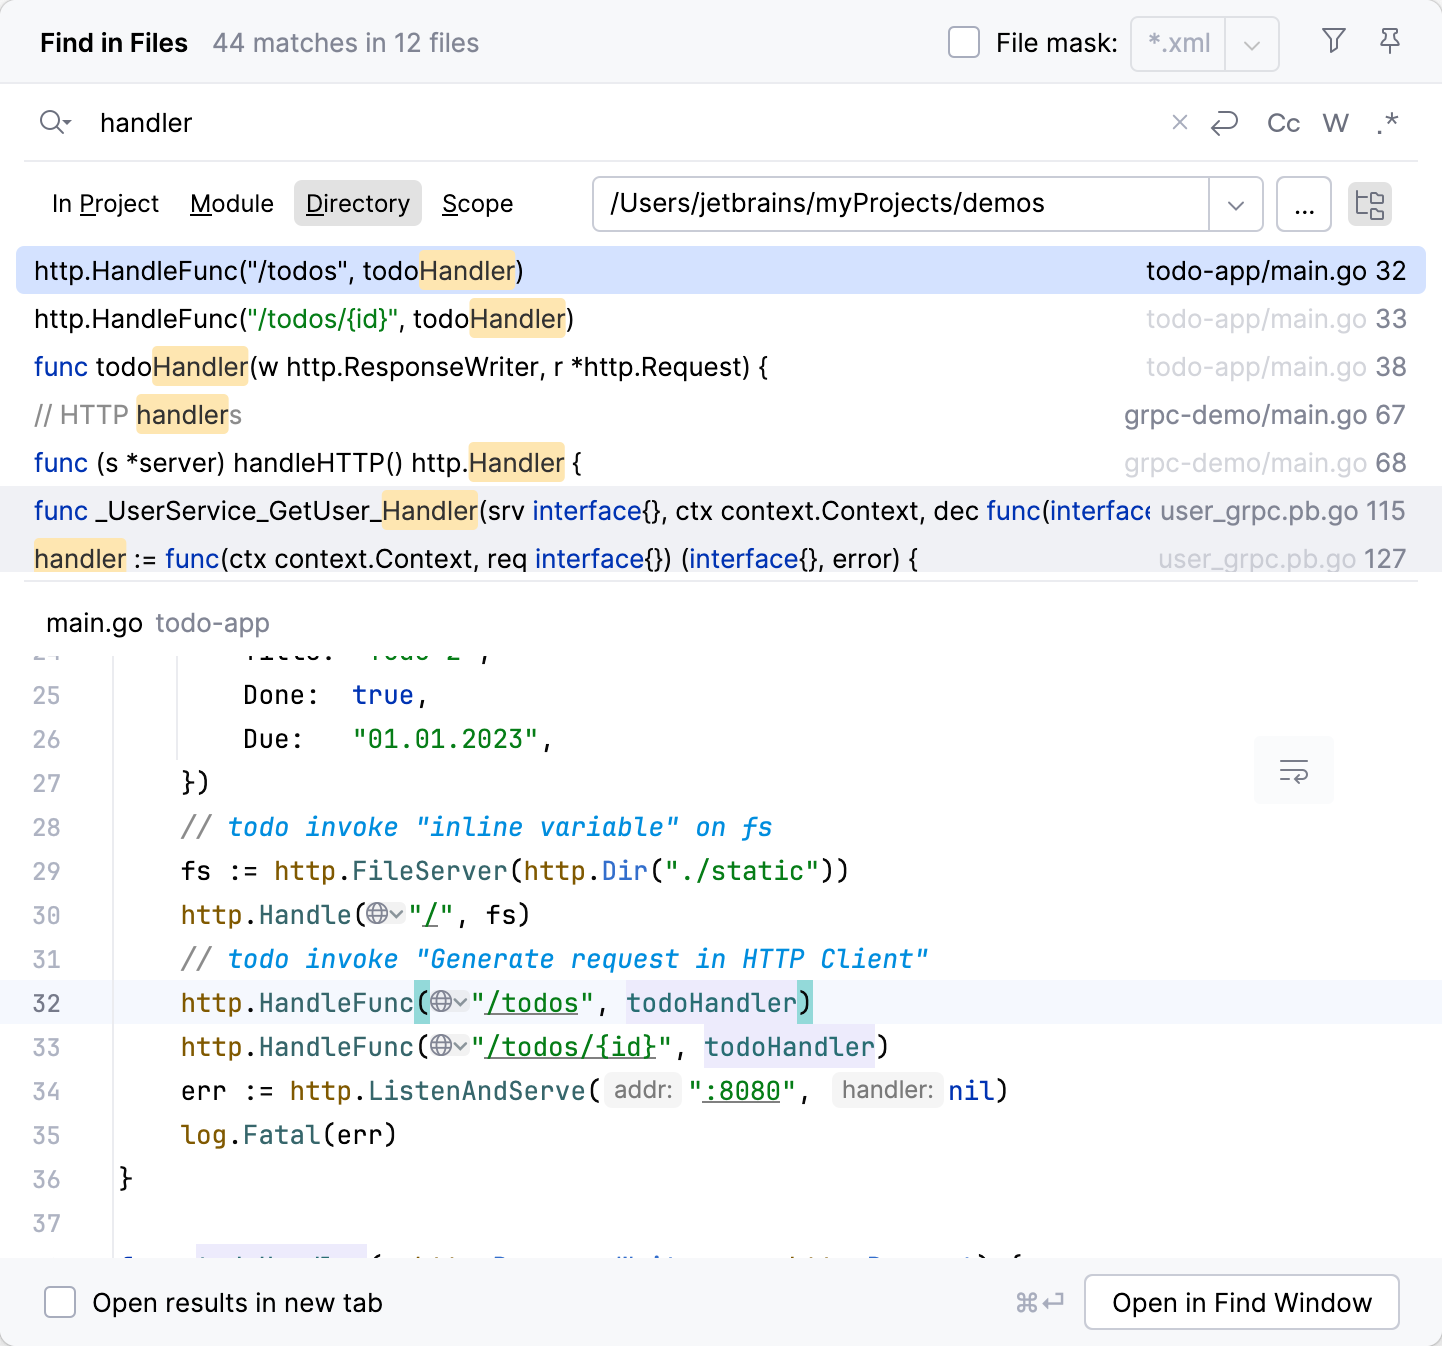Enable the whole words W toggle
Image resolution: width=1442 pixels, height=1346 pixels.
click(1336, 122)
